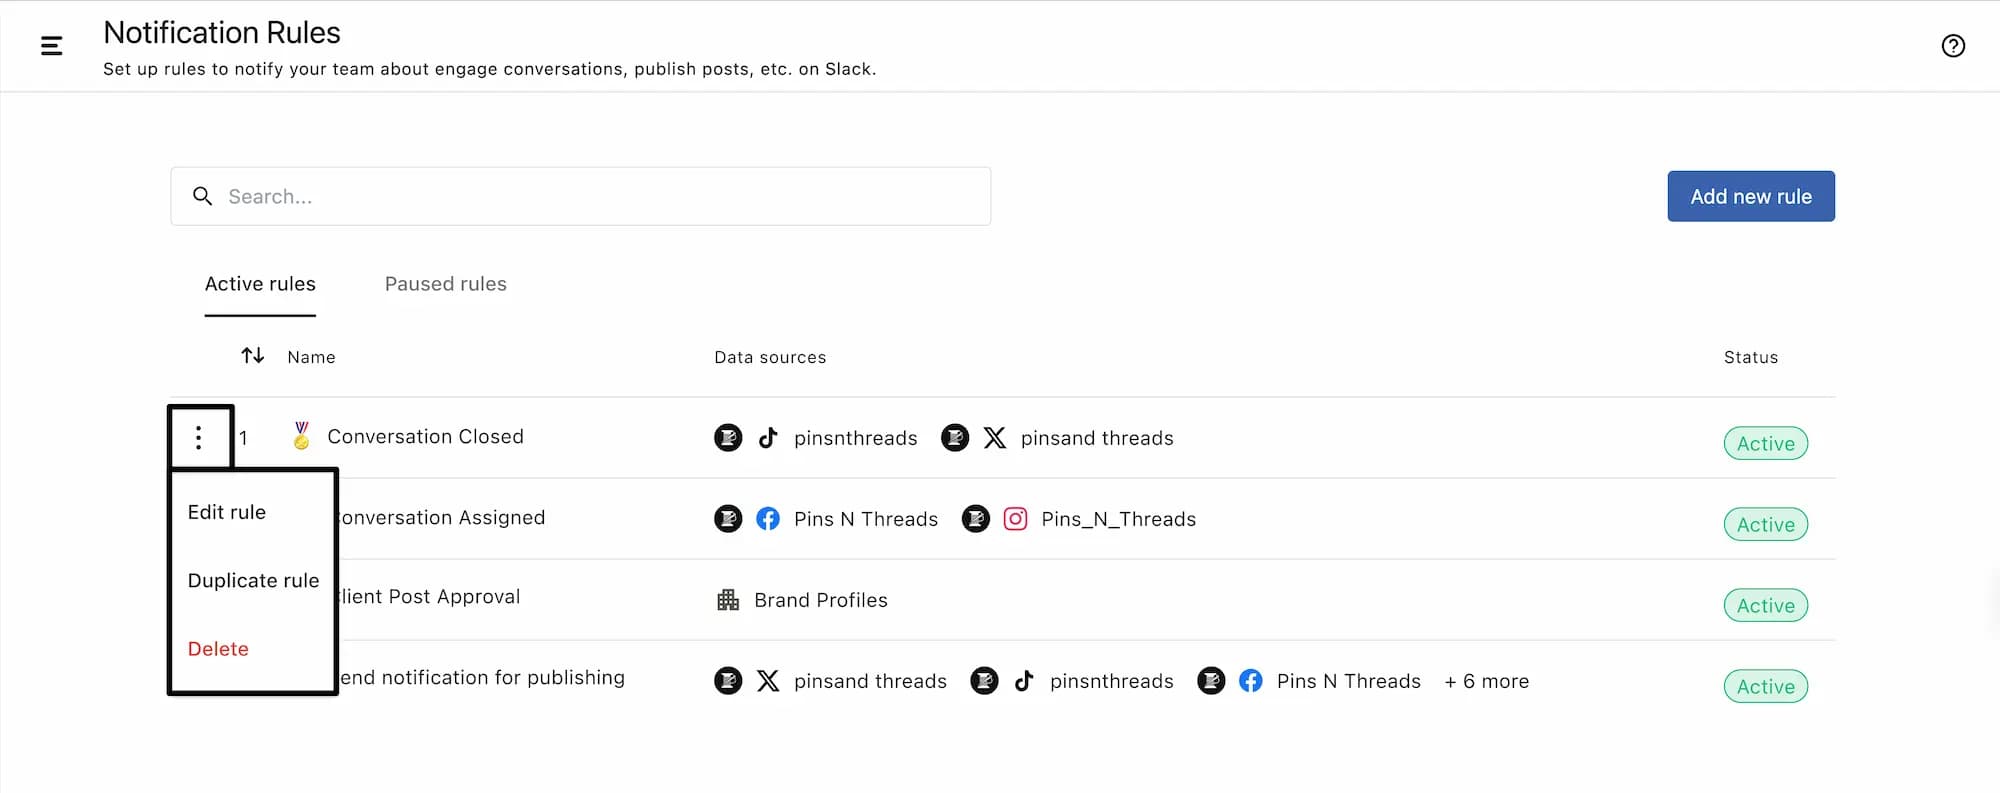Screen dimensions: 2000x793
Task: Select the Active rules tab
Action: [x=260, y=284]
